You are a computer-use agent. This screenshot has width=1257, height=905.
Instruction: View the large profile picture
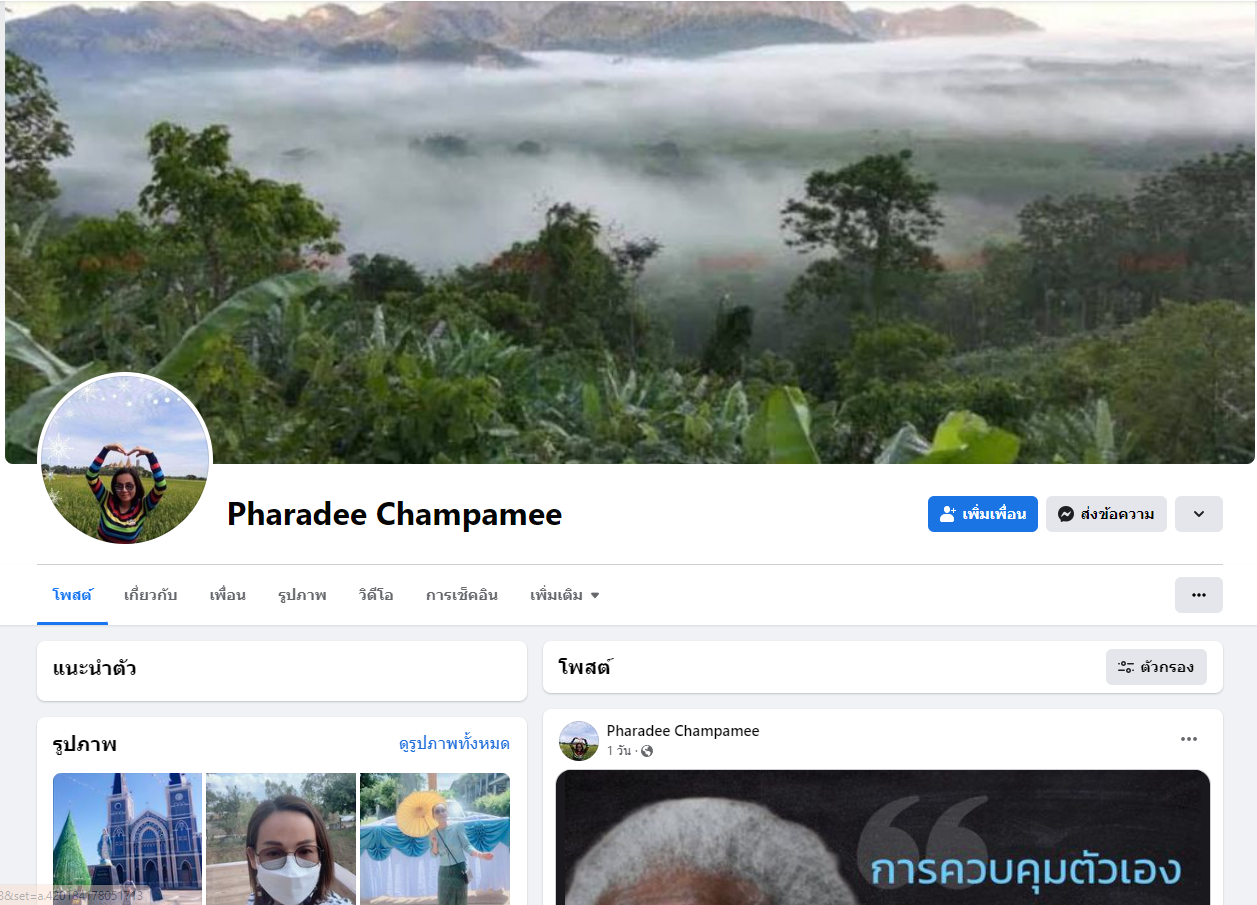(x=125, y=460)
